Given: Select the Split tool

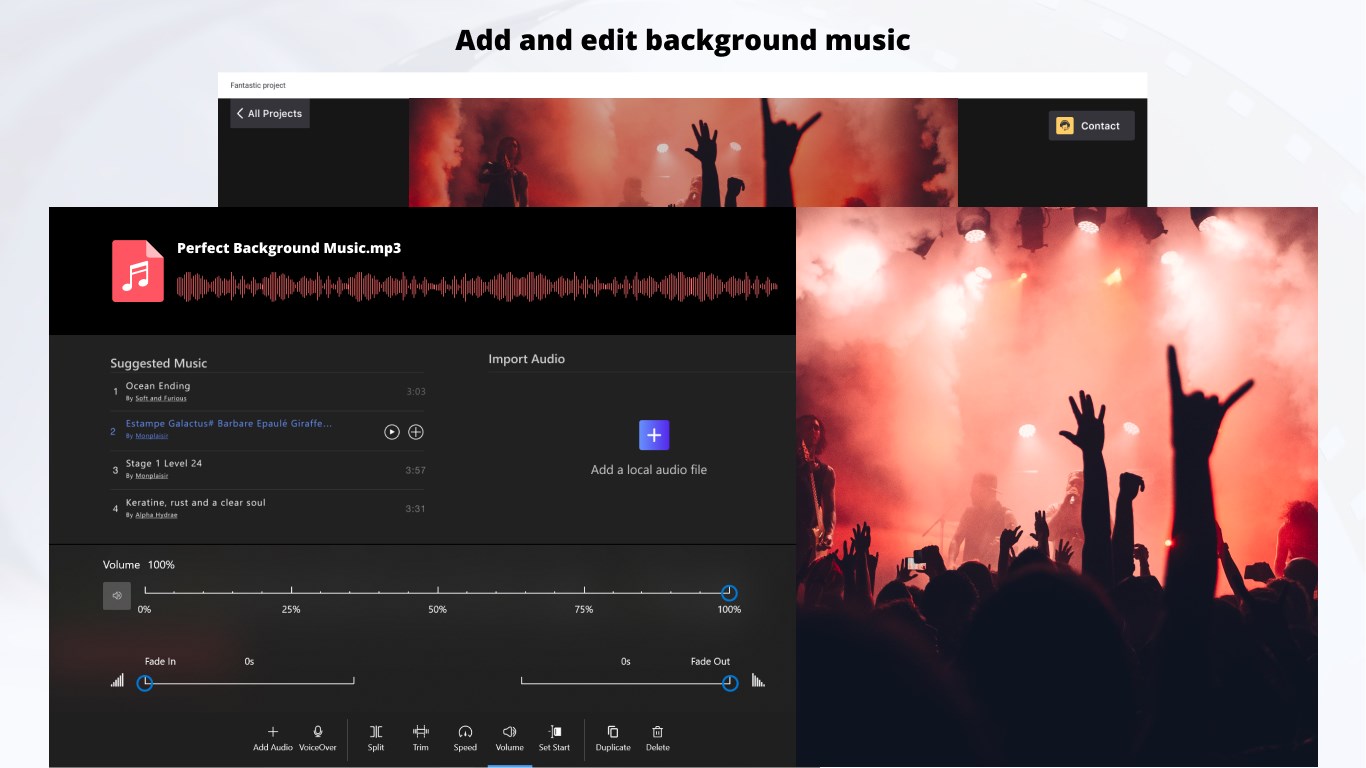Looking at the screenshot, I should 375,739.
